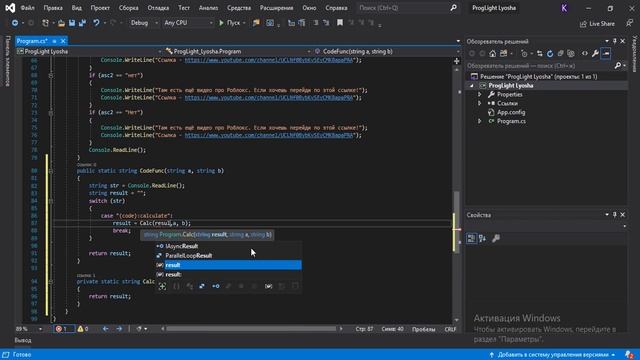
Task: Click the editor vertical scrollbar track
Action: coord(456,195)
